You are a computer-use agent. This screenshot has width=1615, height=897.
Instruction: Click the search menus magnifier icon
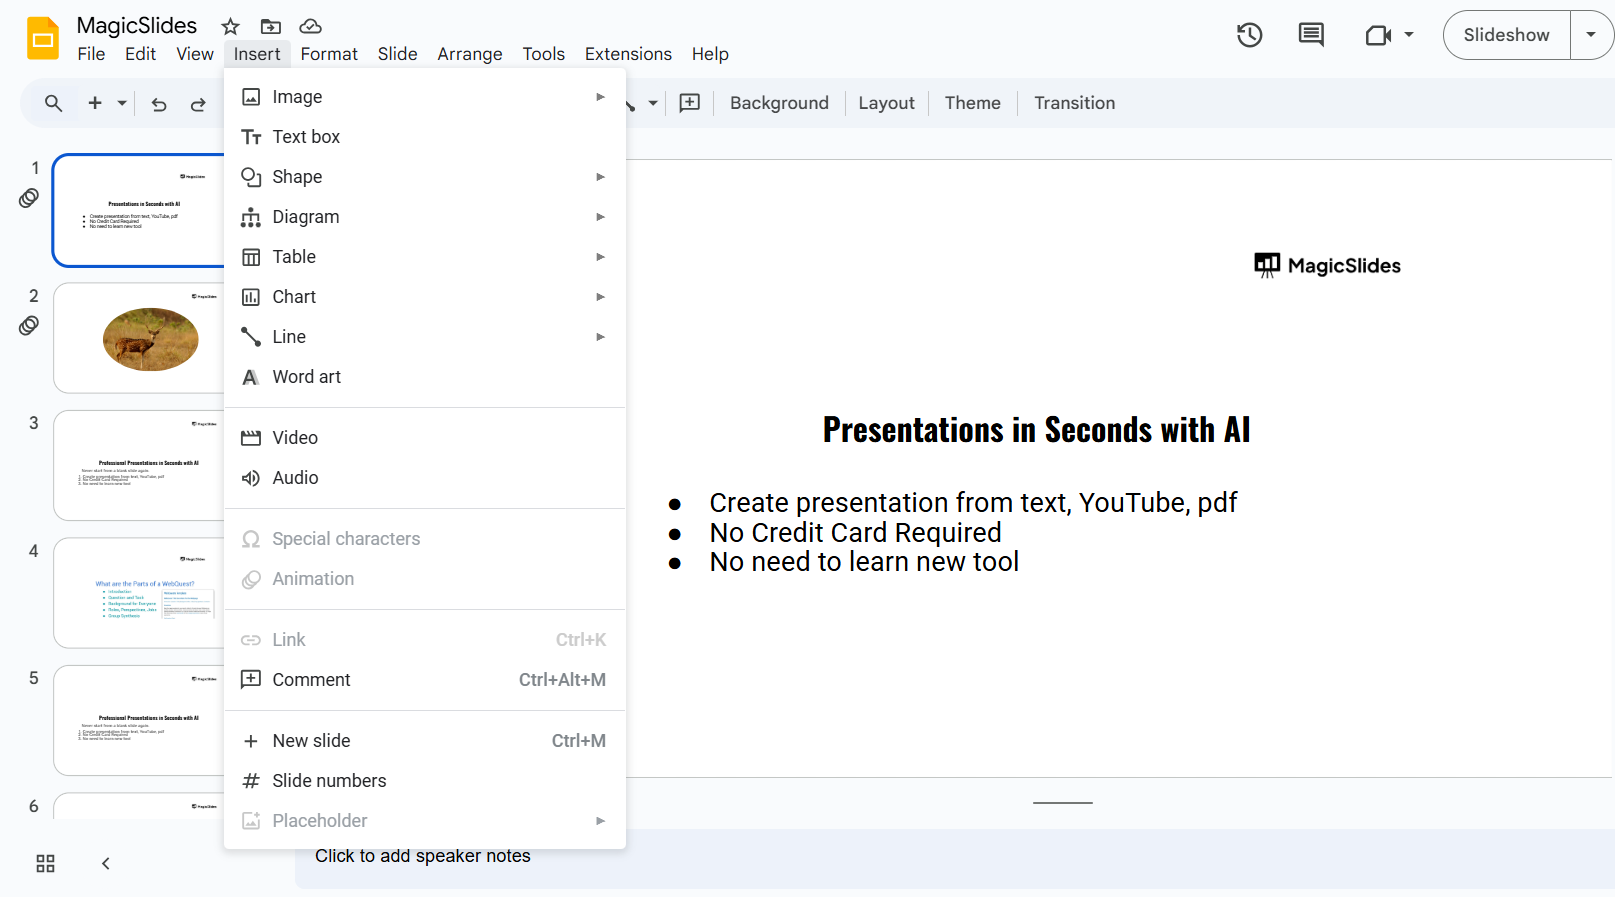[54, 103]
